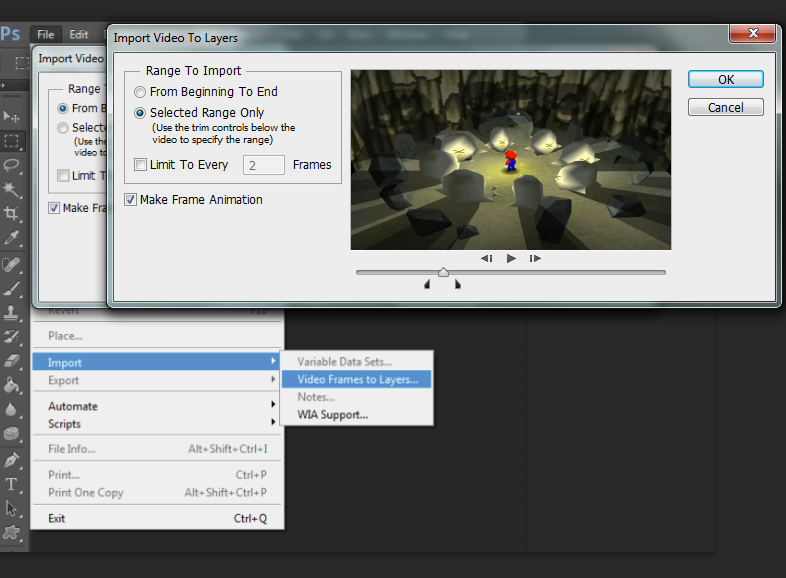Viewport: 786px width, 578px height.
Task: Select the Sponge tool
Action: point(11,433)
